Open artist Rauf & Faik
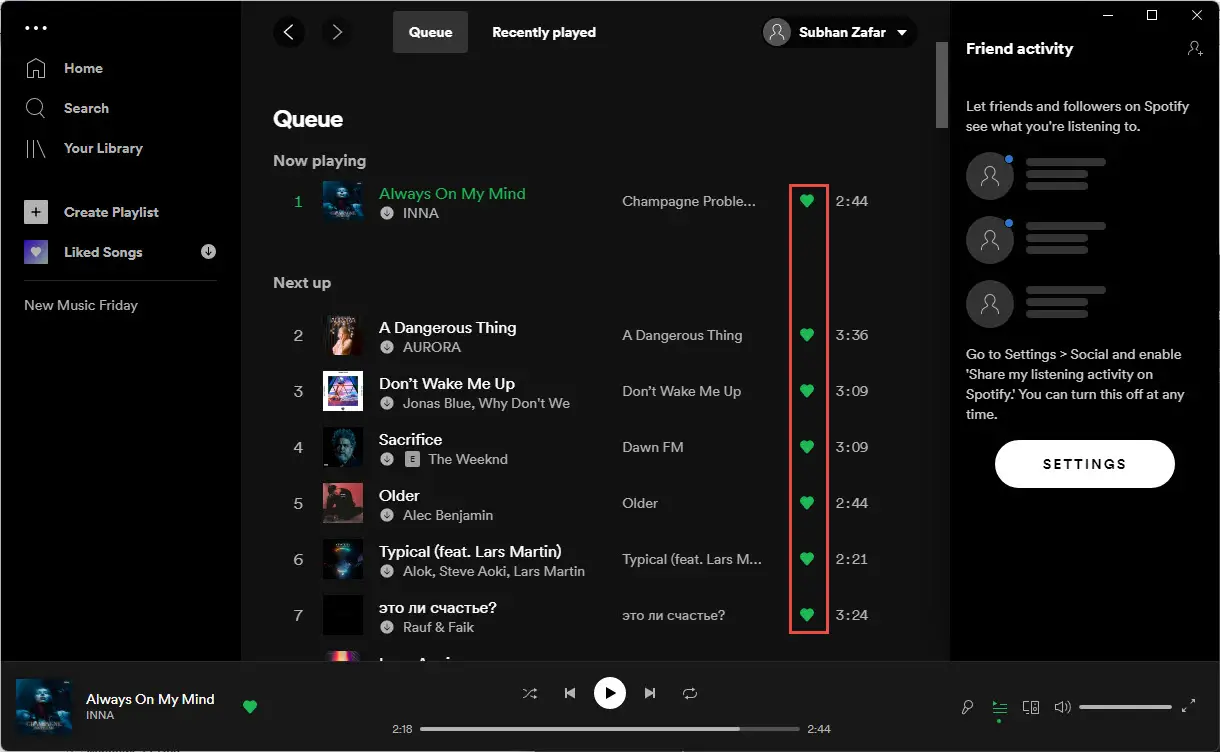Viewport: 1220px width, 752px height. [x=438, y=627]
